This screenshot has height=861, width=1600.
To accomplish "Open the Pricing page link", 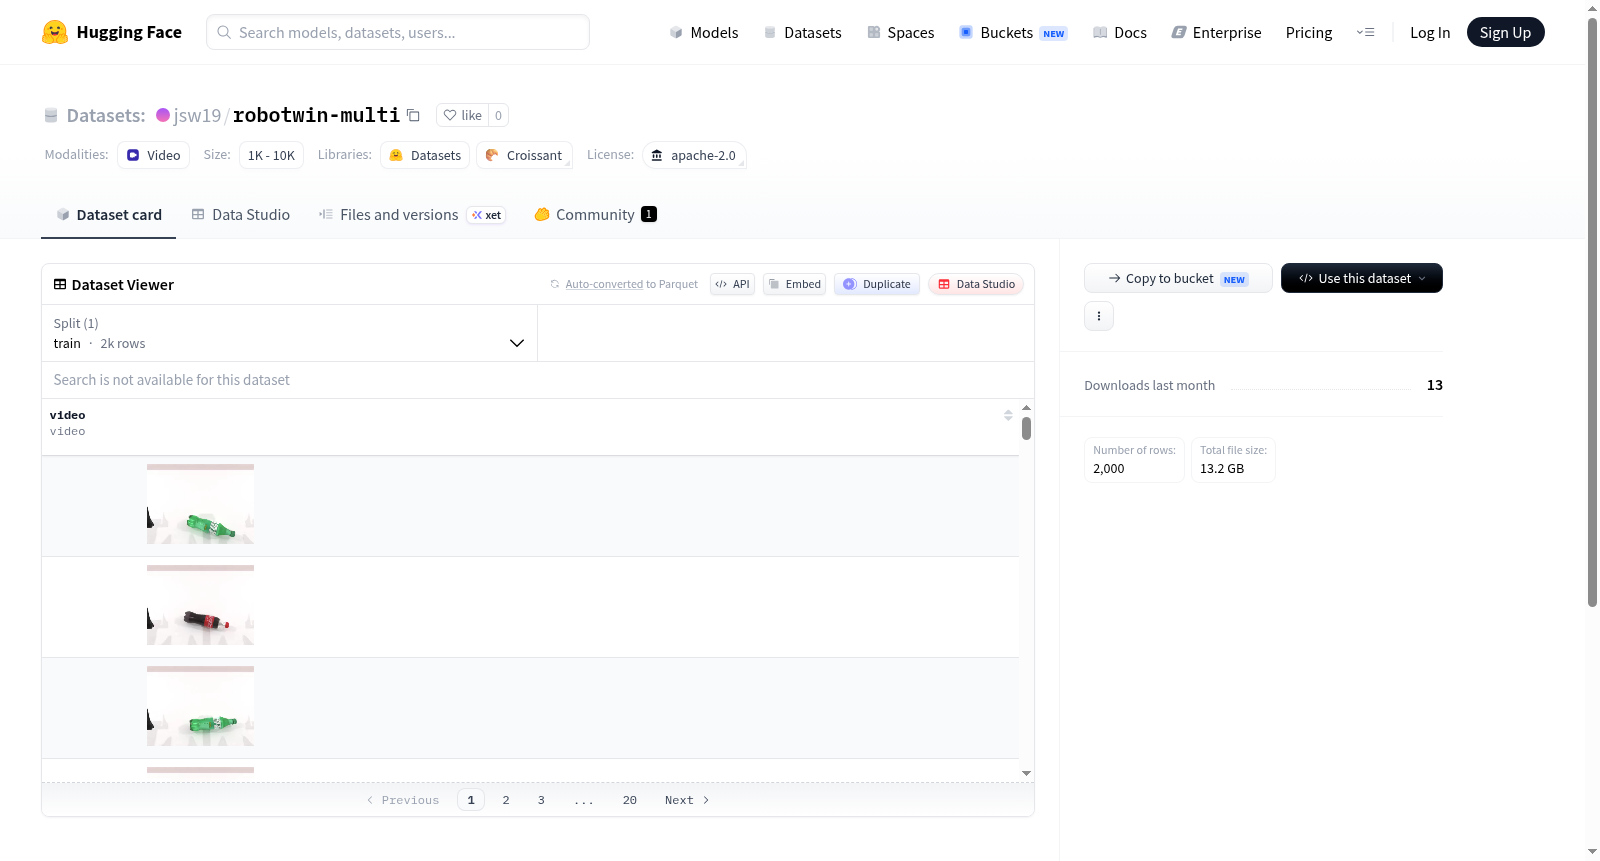I will [x=1309, y=32].
